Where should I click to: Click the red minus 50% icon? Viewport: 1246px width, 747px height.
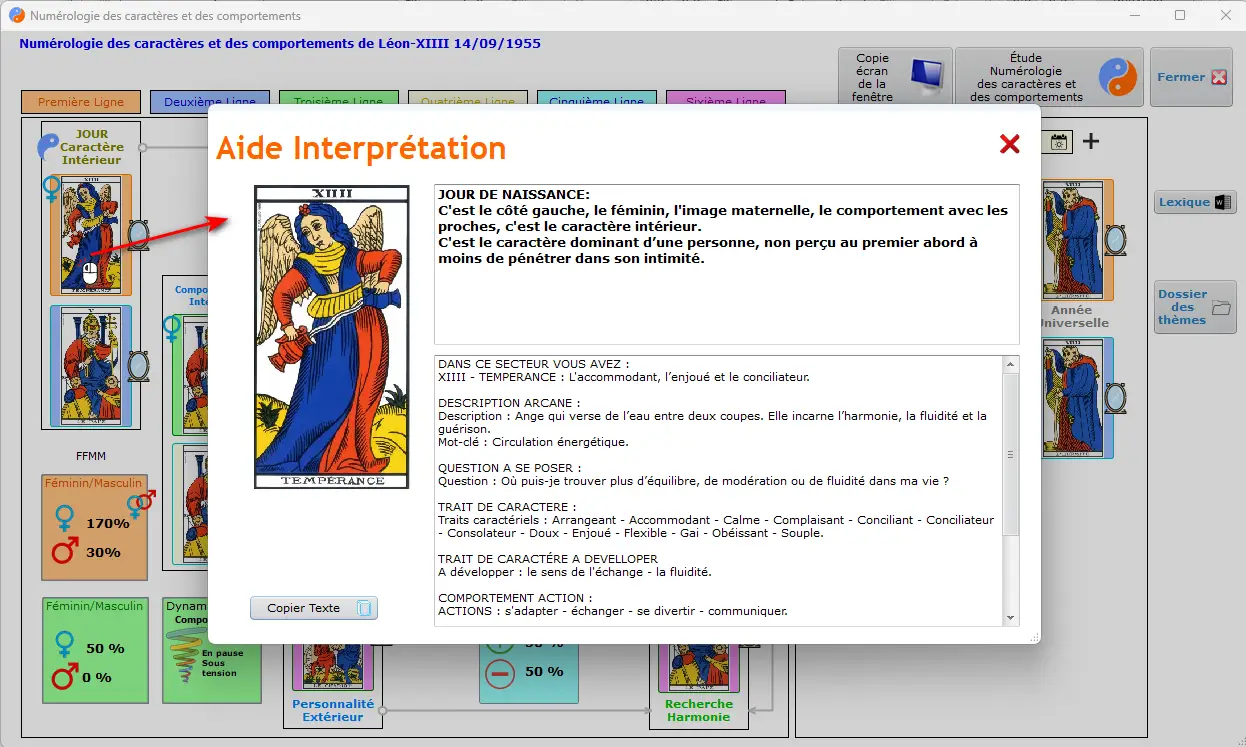500,672
